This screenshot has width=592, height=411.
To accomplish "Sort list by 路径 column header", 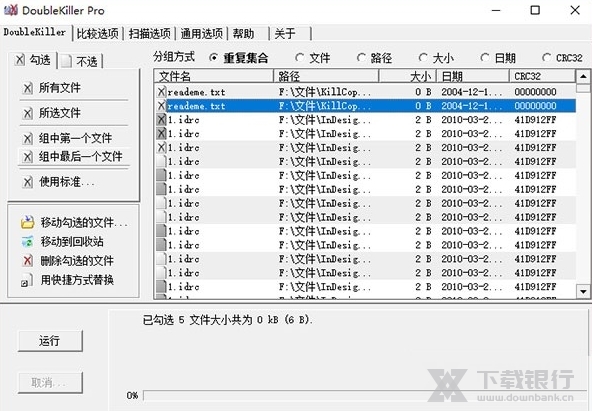I will pyautogui.click(x=326, y=76).
